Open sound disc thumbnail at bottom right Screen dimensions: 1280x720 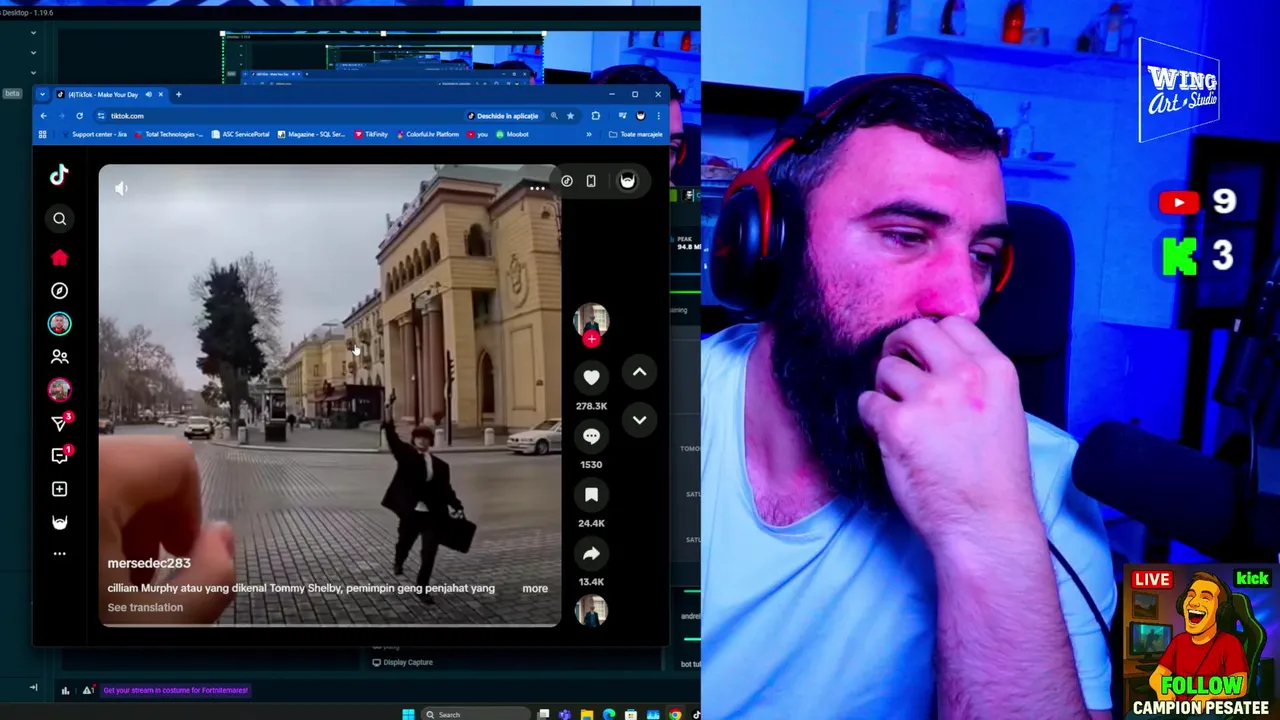coord(591,611)
